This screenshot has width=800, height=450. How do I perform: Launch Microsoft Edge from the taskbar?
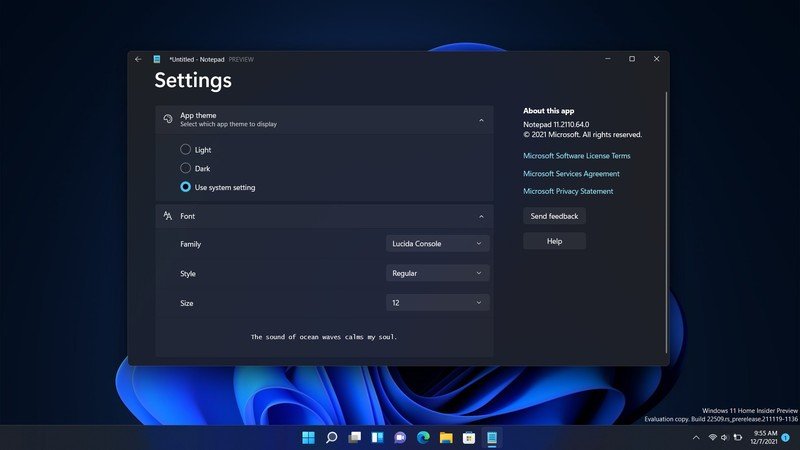point(423,437)
